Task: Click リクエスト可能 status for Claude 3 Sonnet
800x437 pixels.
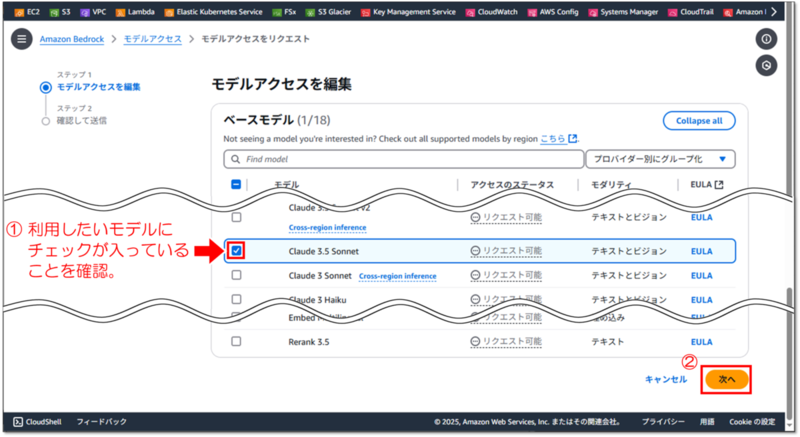Action: click(506, 275)
